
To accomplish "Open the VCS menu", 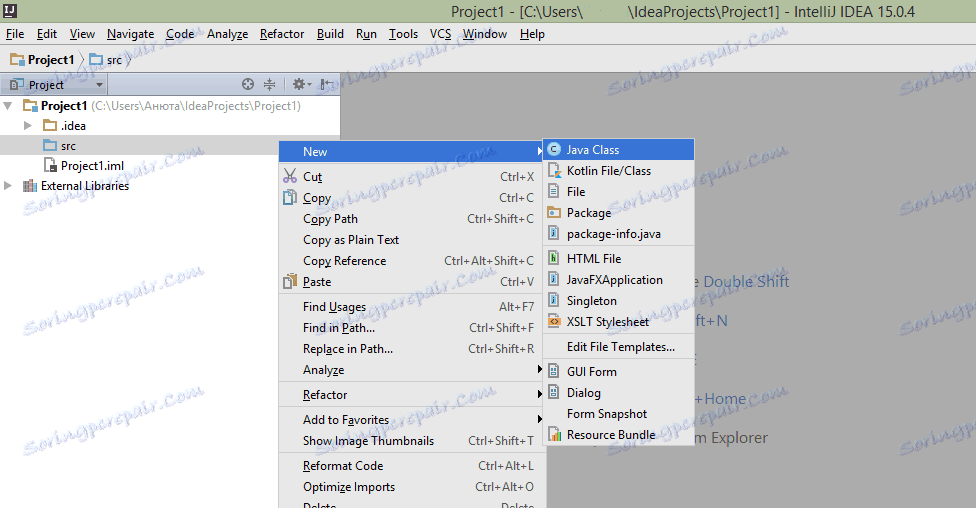I will point(440,34).
